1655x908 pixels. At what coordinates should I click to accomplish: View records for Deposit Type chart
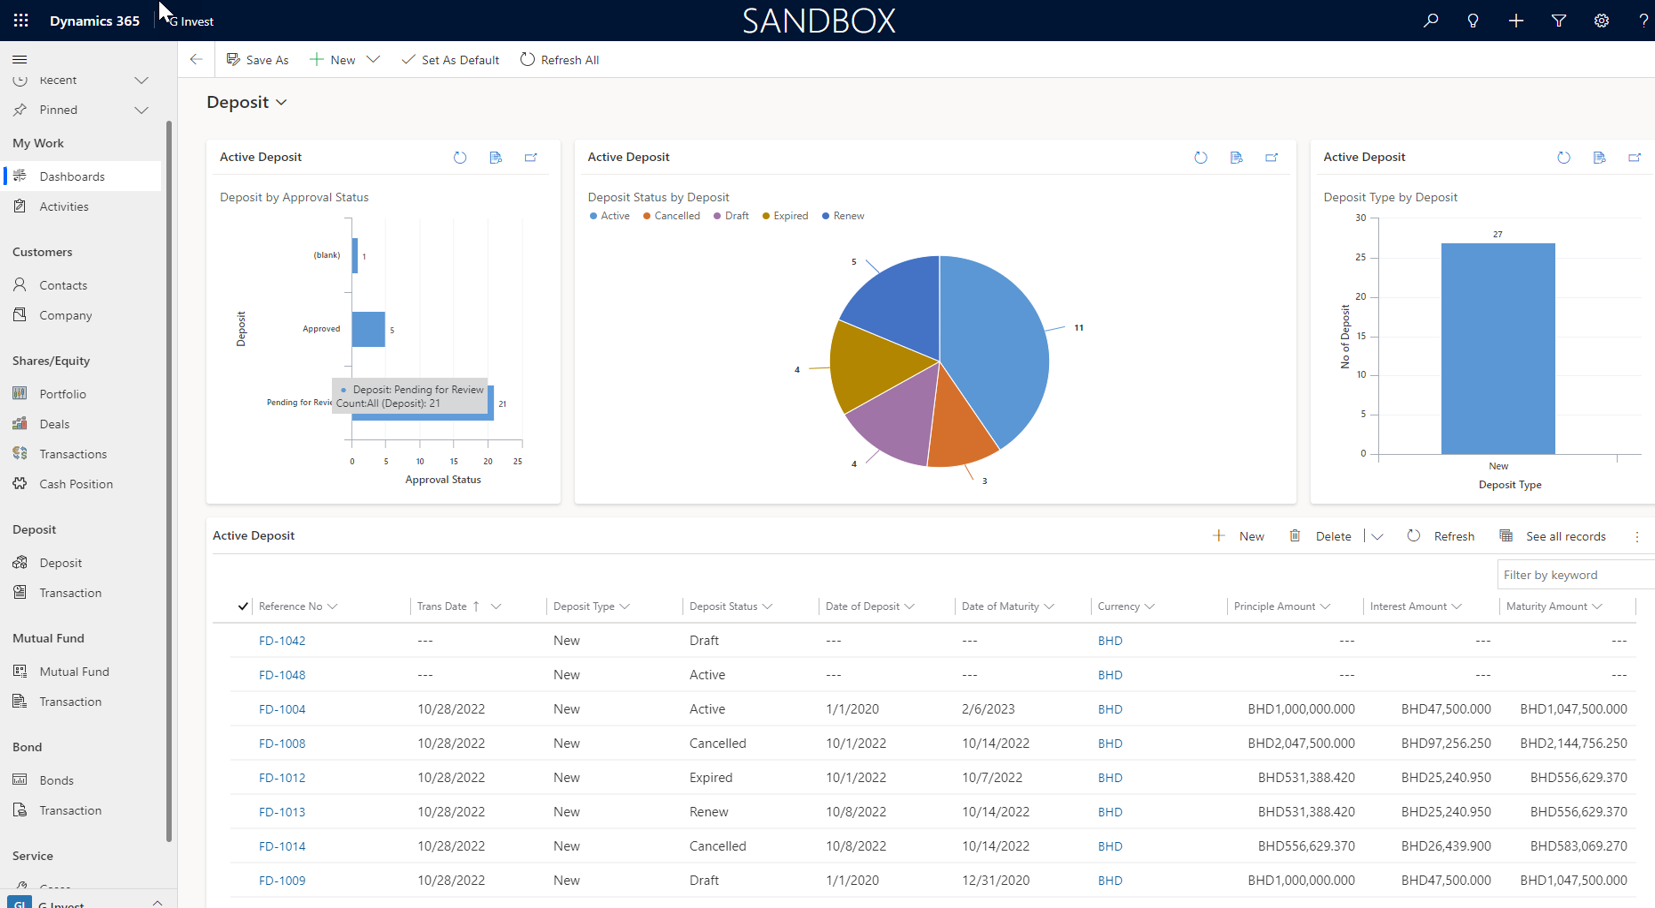click(1599, 157)
